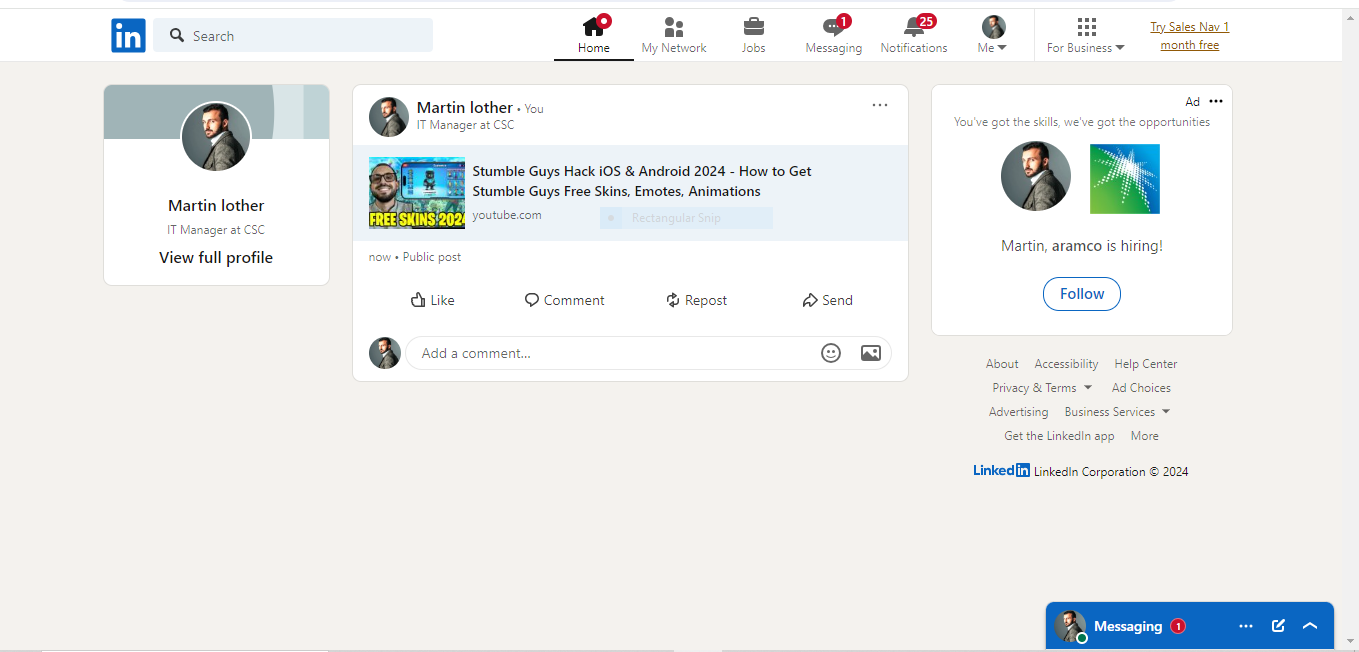The height and width of the screenshot is (652, 1359).
Task: Open the Ad Choices link
Action: pos(1141,388)
